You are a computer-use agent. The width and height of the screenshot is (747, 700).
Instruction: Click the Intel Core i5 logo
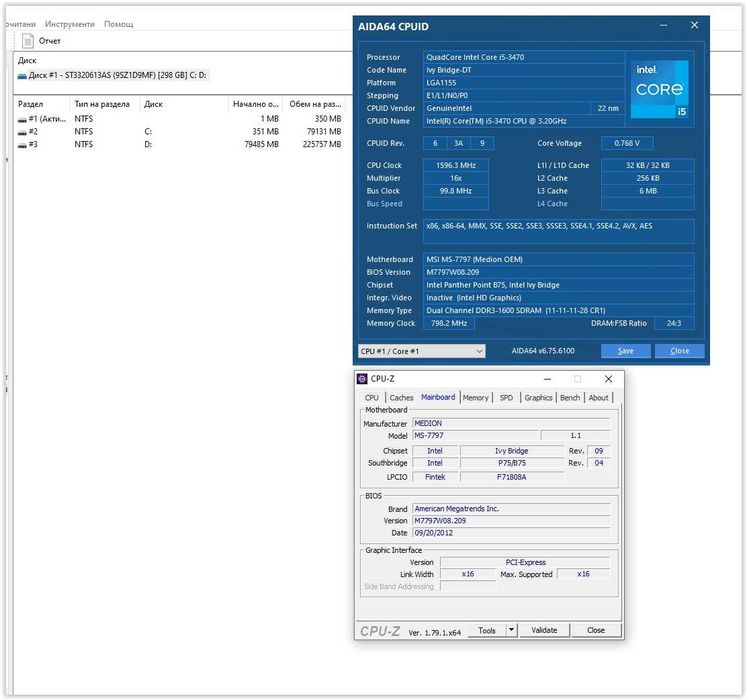pos(659,89)
